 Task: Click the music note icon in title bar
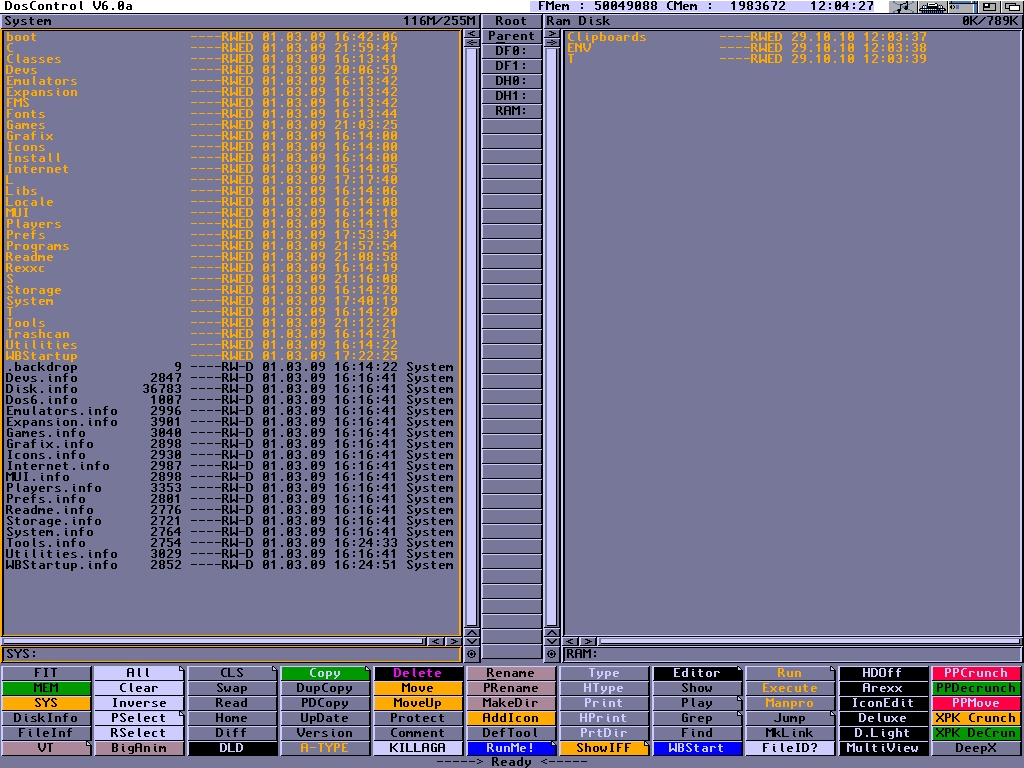(x=903, y=7)
